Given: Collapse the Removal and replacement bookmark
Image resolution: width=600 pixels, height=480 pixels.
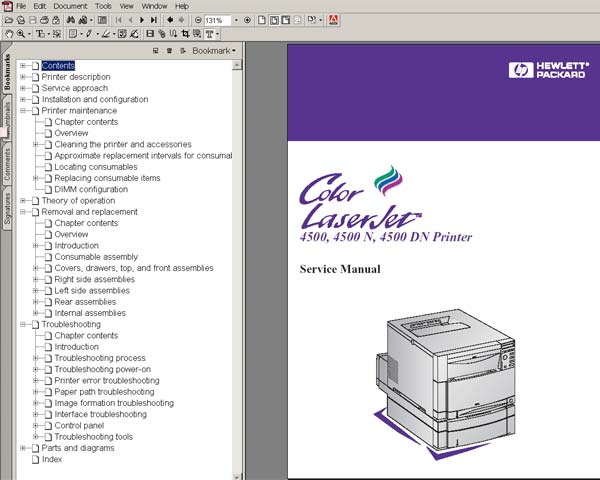Looking at the screenshot, I should tap(23, 212).
